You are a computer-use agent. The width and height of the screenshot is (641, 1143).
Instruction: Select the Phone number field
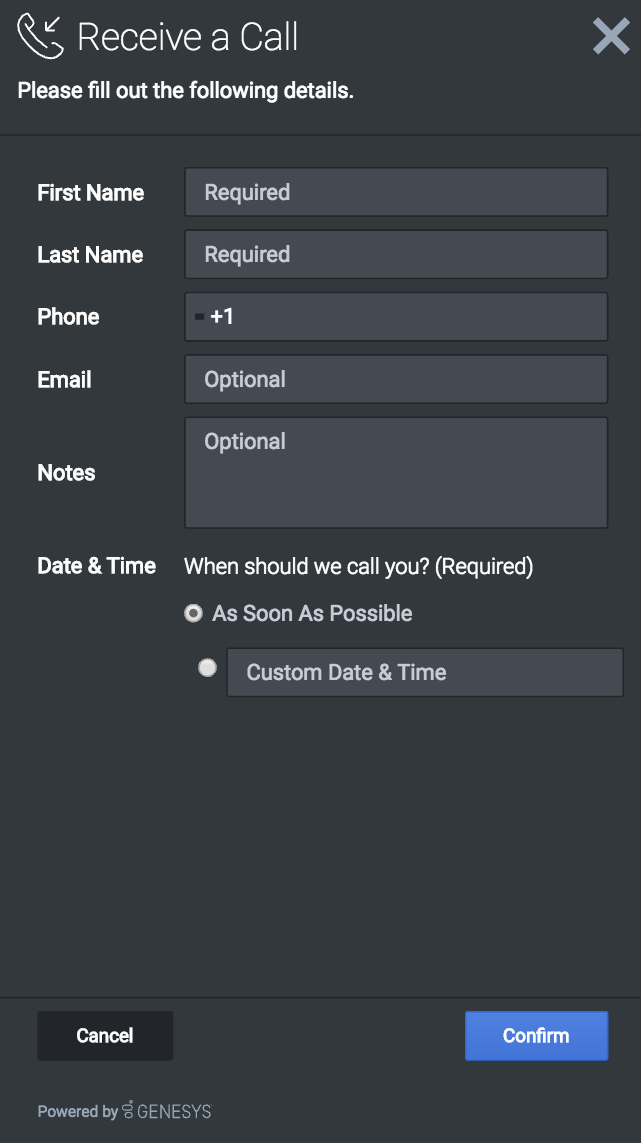tap(410, 317)
